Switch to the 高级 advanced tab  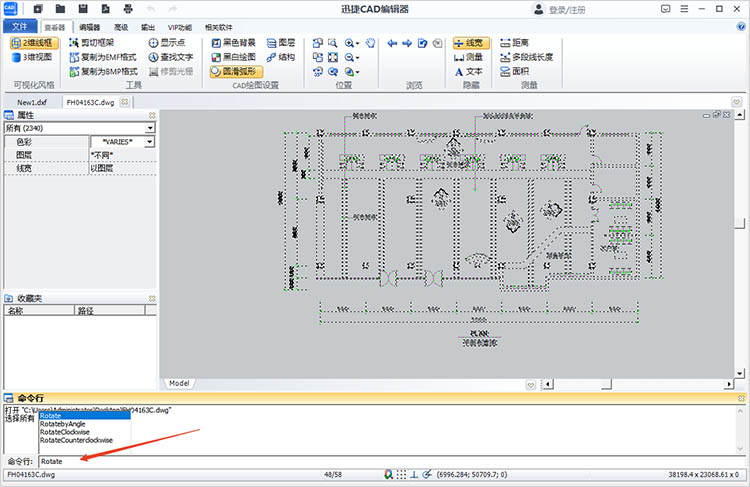click(x=121, y=27)
